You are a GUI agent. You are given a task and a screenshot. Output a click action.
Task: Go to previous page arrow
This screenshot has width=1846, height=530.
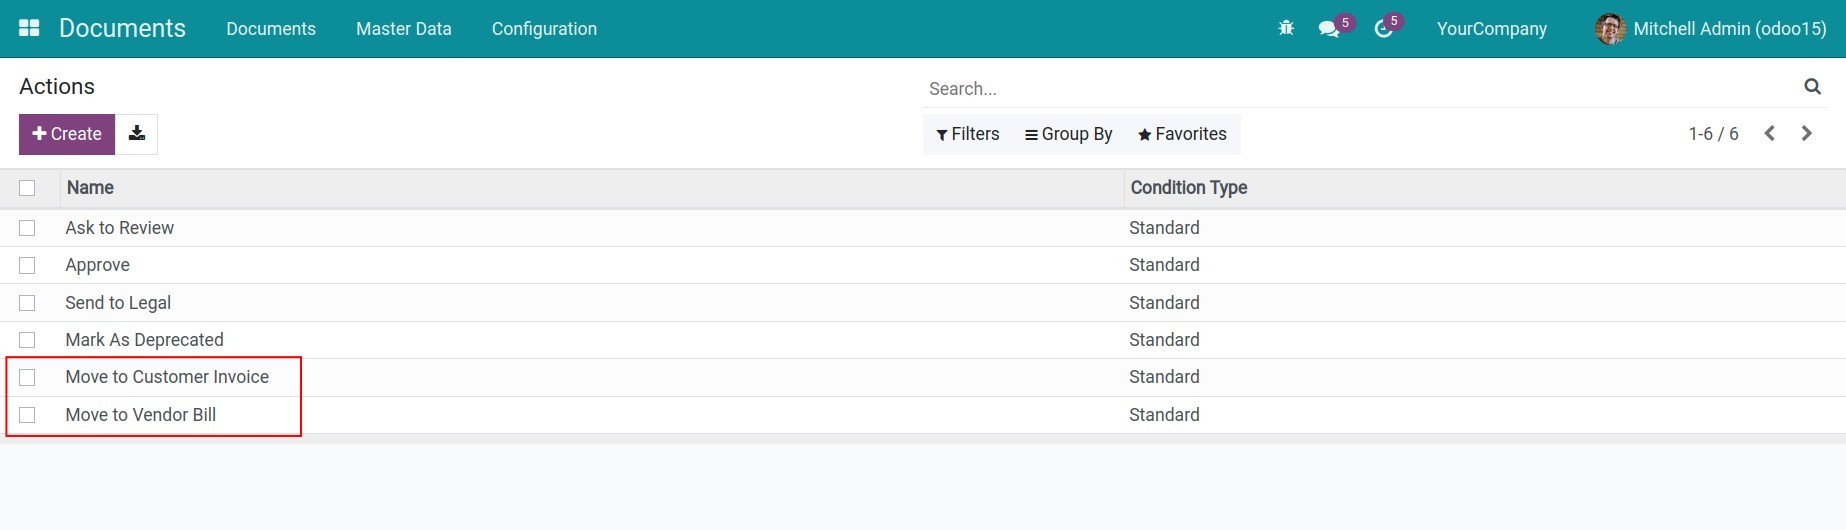(x=1769, y=134)
